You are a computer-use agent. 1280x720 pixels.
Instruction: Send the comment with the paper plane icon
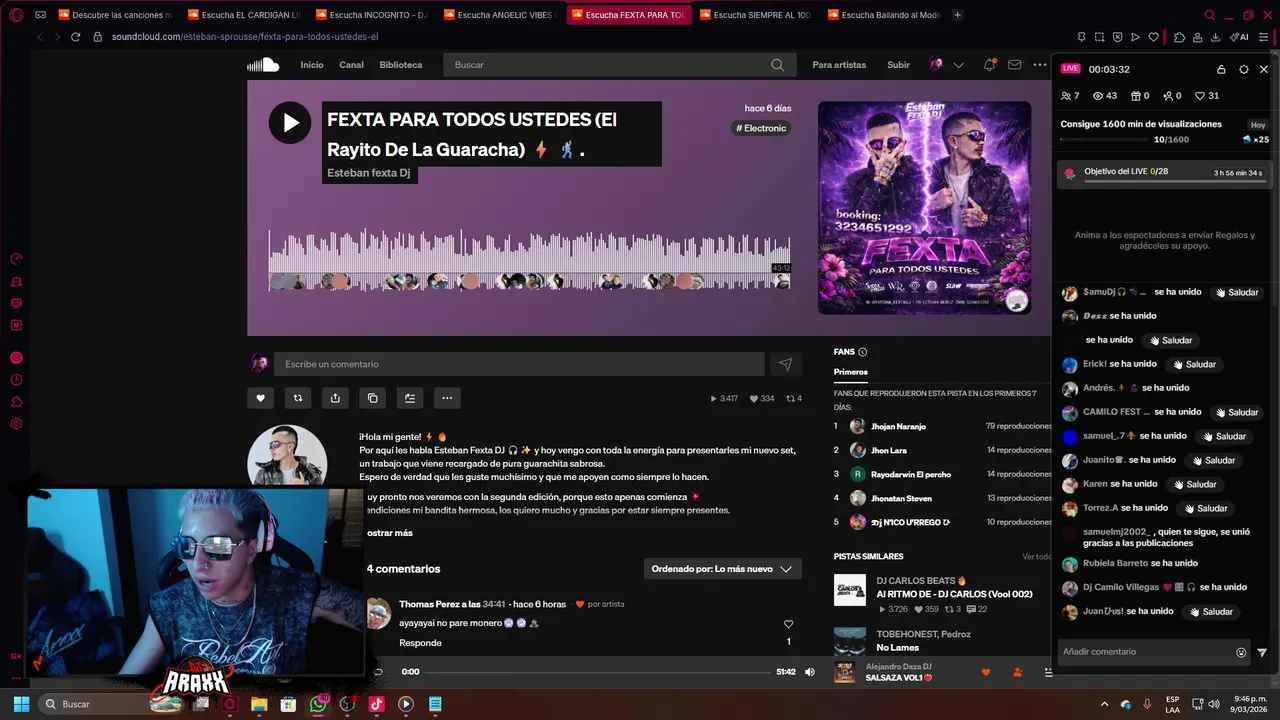point(785,364)
